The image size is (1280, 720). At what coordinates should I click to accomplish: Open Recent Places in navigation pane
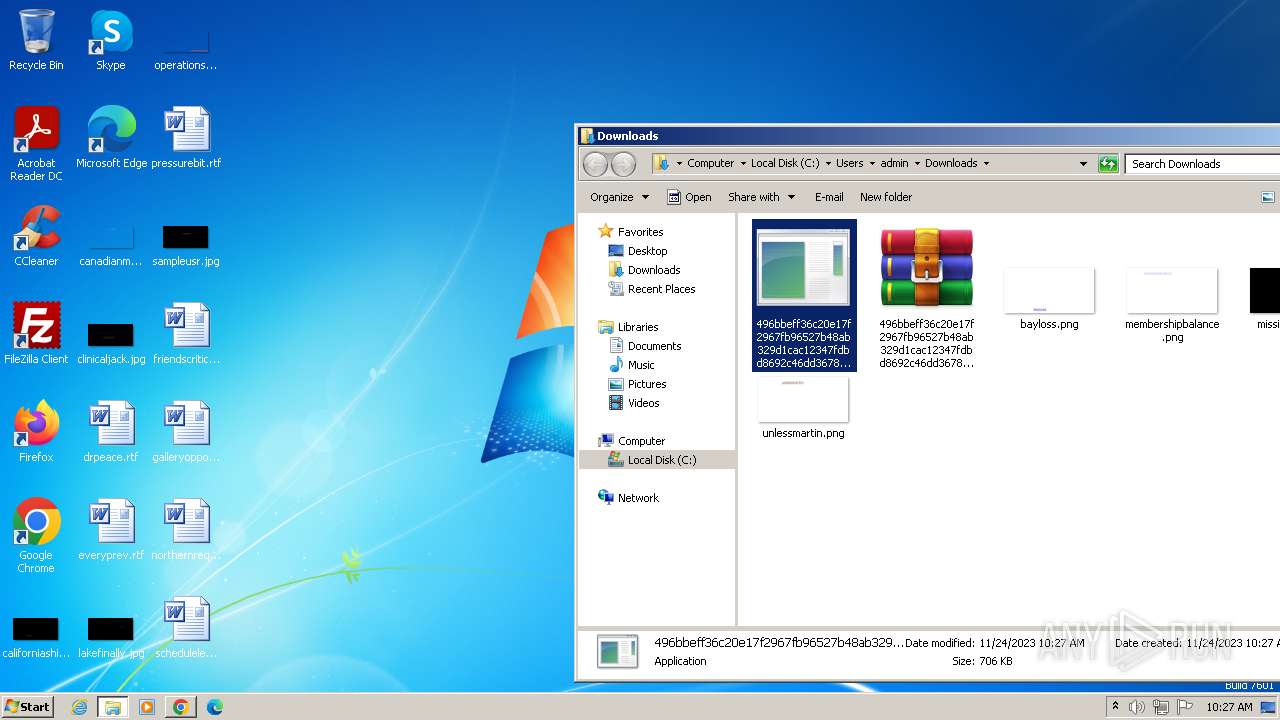click(661, 289)
